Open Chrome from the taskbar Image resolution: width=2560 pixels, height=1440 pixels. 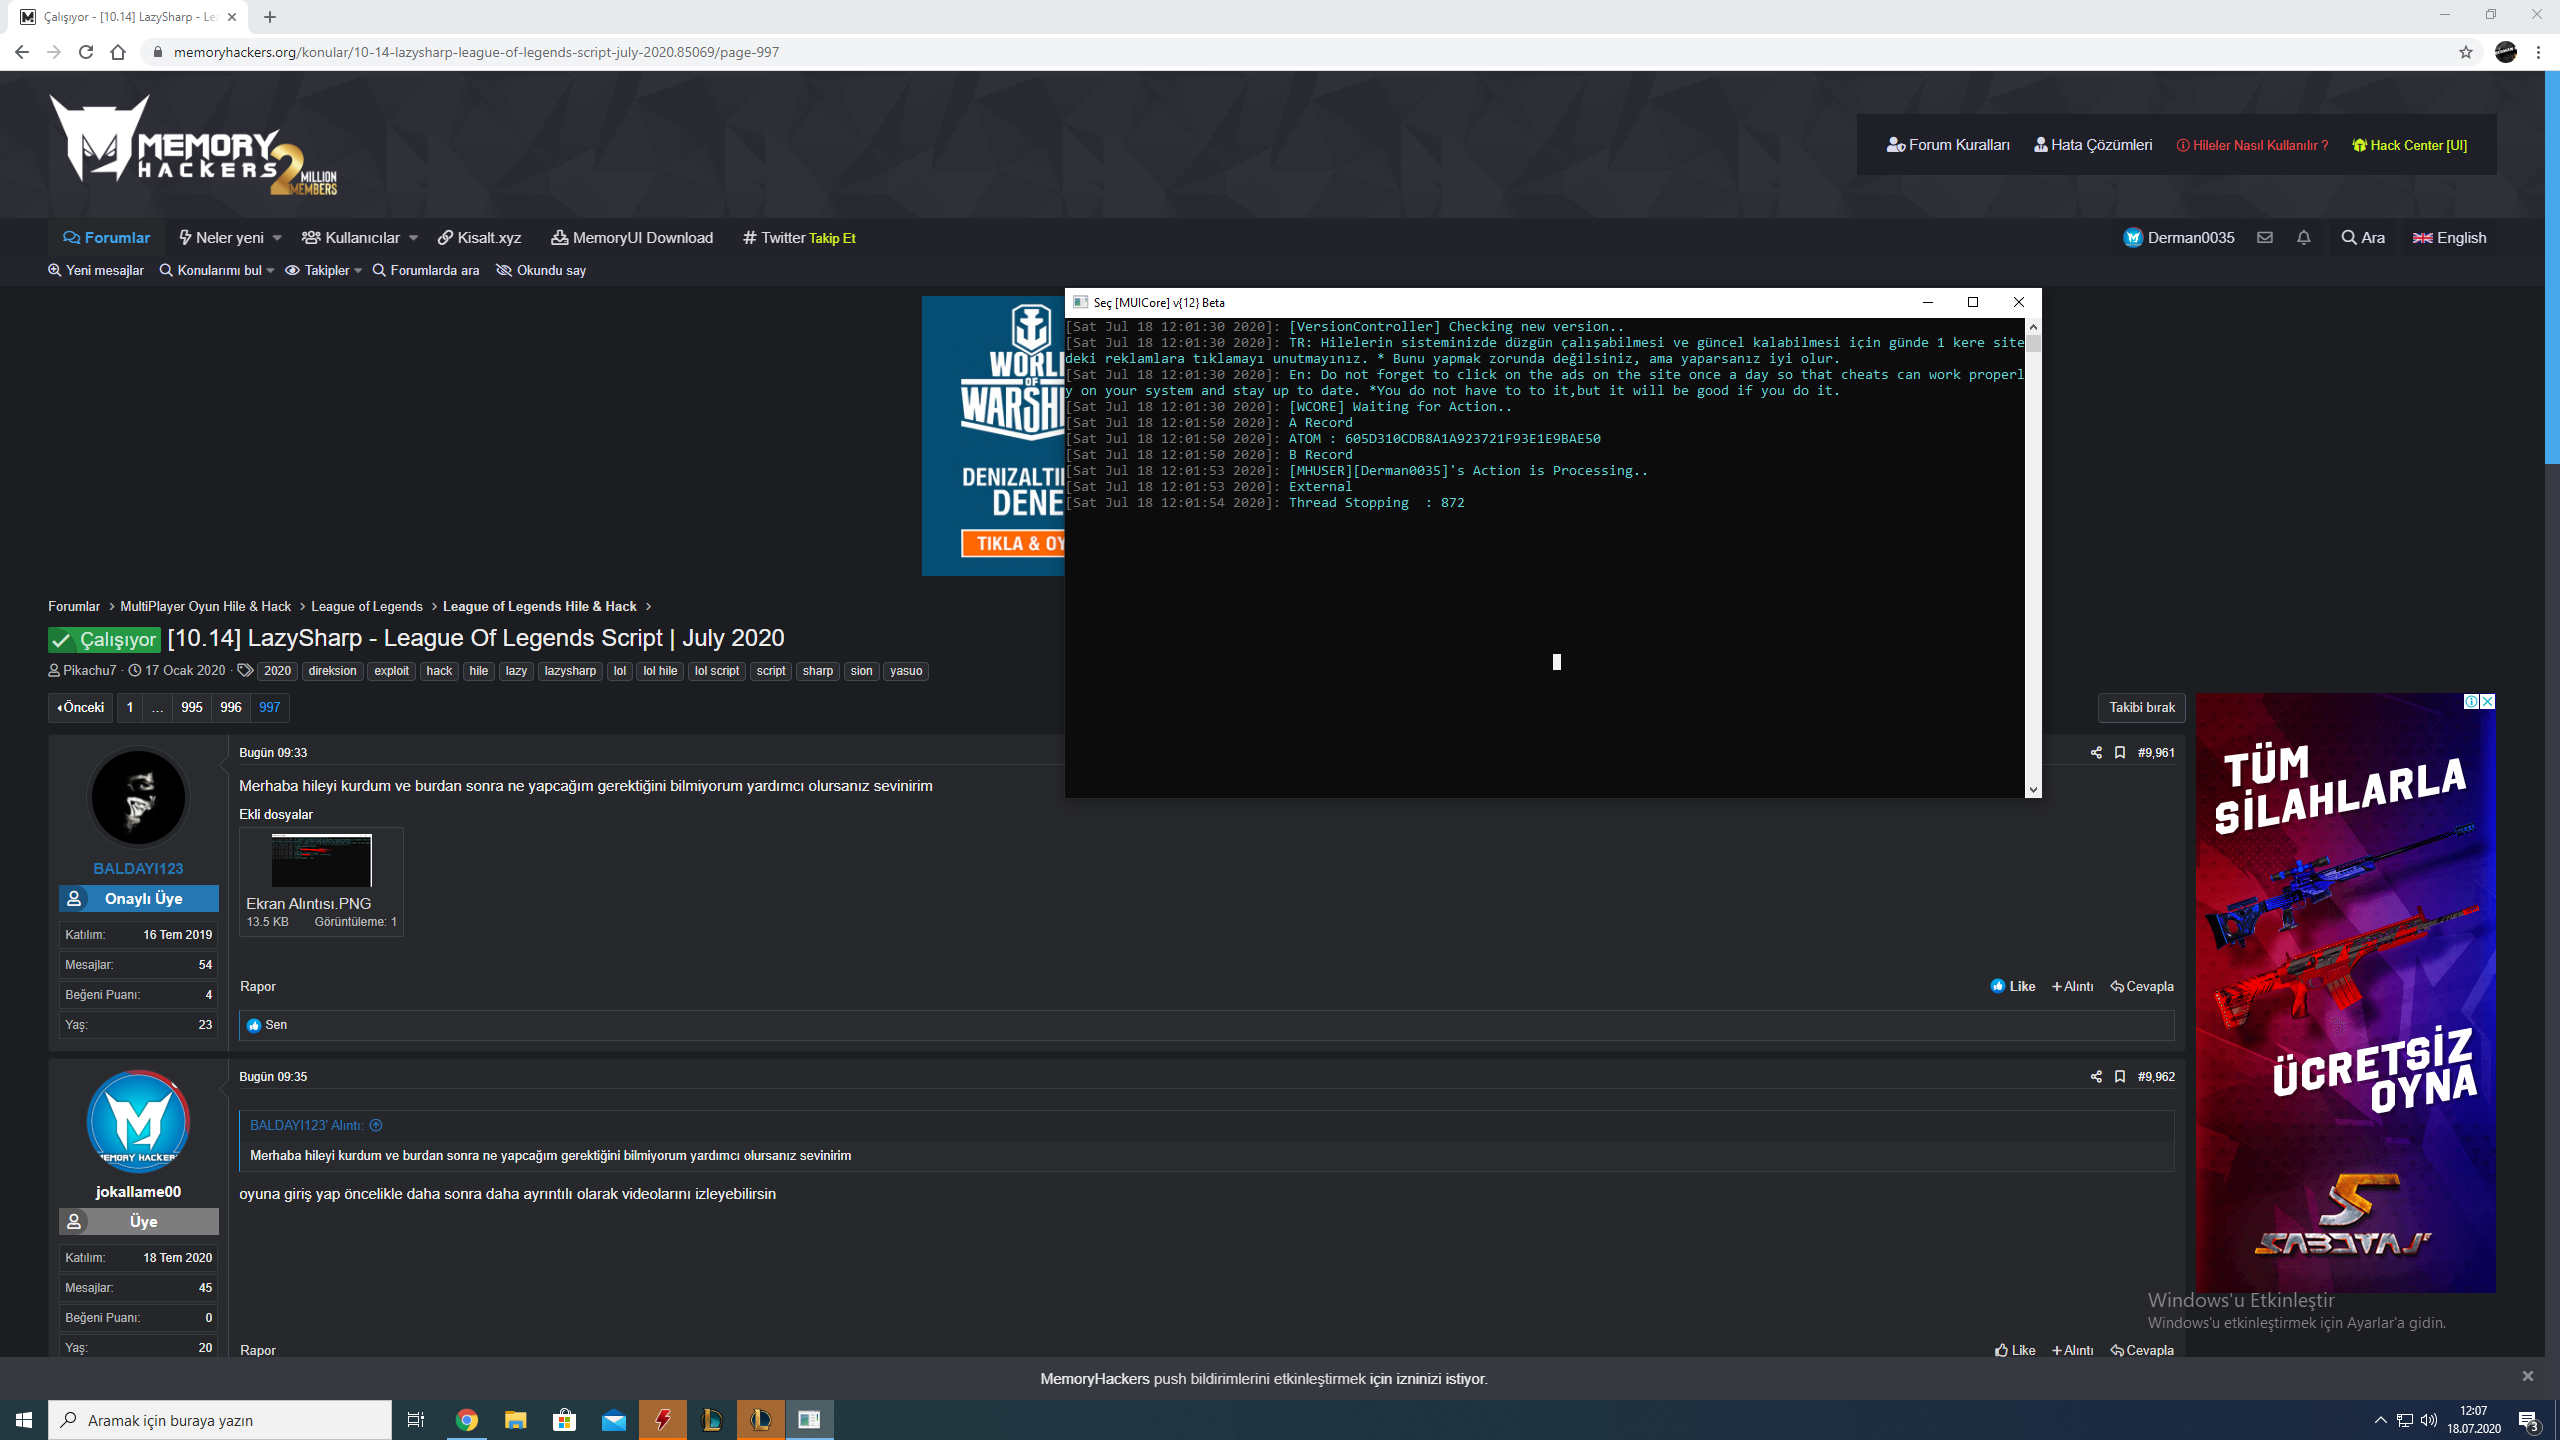pyautogui.click(x=467, y=1420)
